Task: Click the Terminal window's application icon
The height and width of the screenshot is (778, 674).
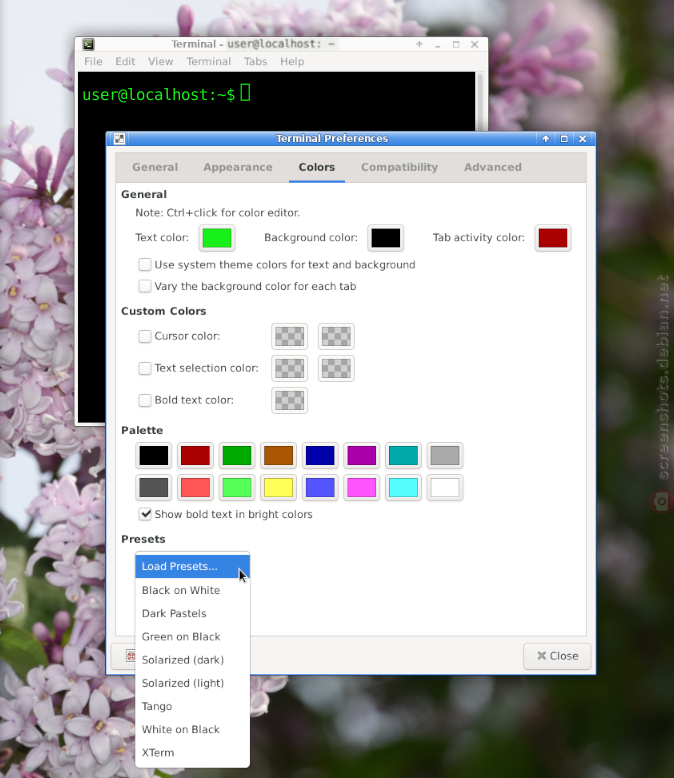Action: pos(88,45)
